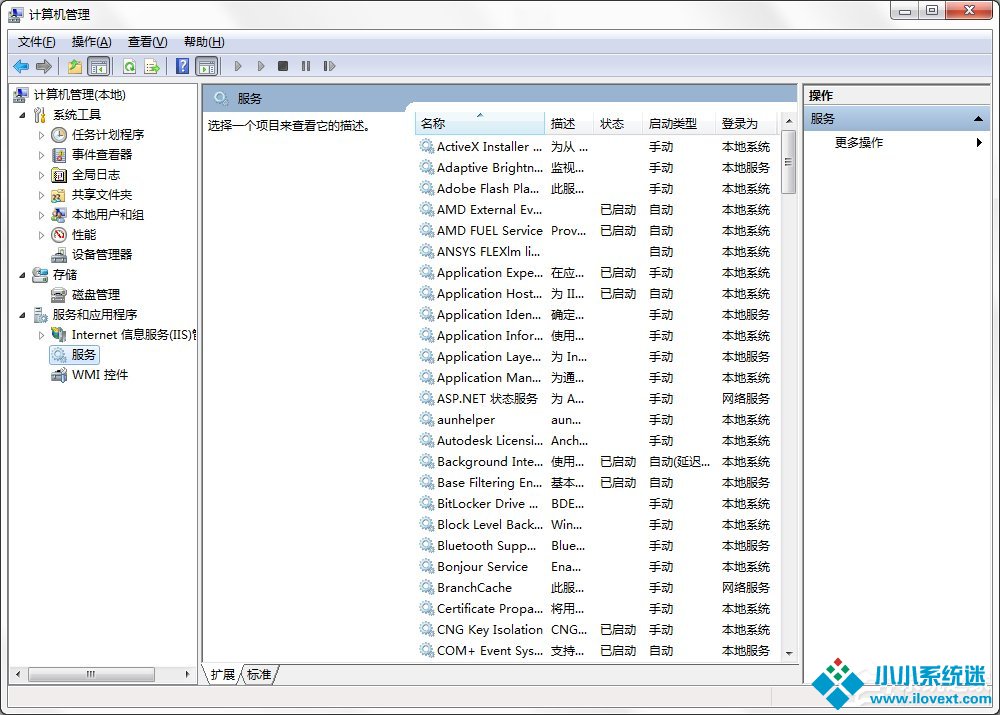
Task: Sort by the 启动类型 column header
Action: [679, 123]
